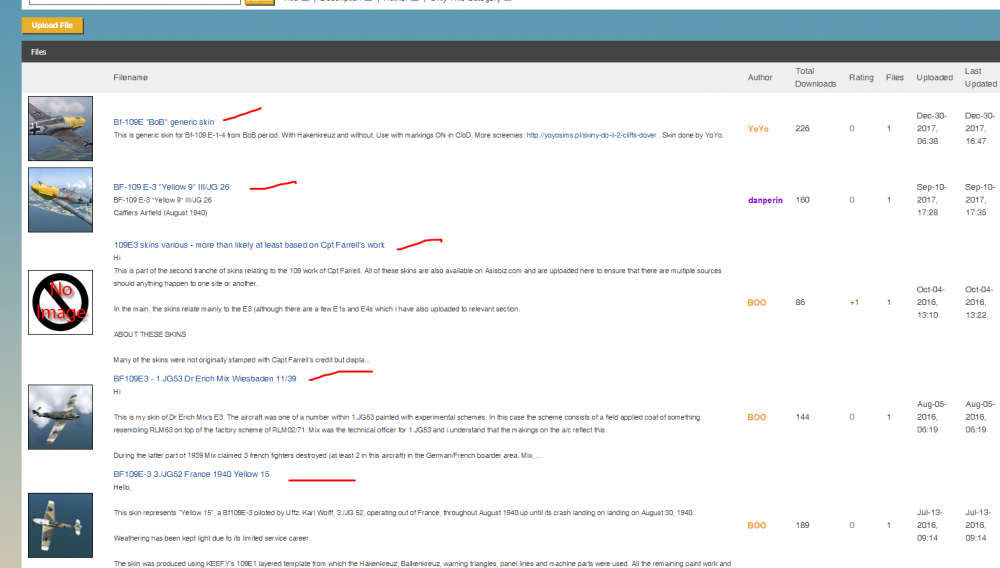Open BF109E-3 3./JG52 France Yellow 15 link
This screenshot has height=568, width=1000.
191,474
